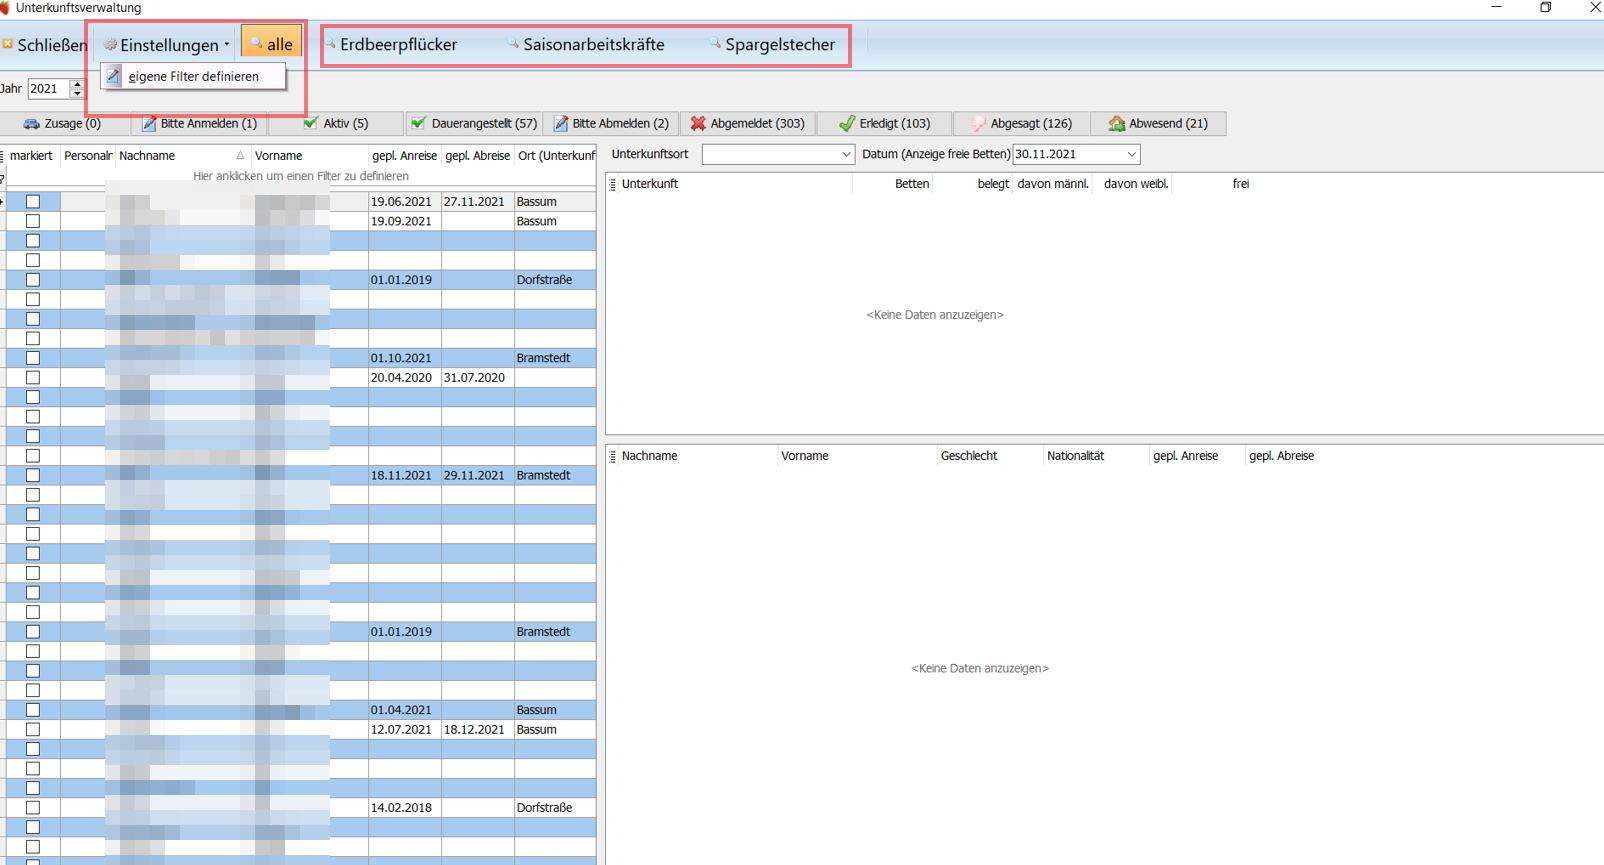Click the house icon on Abwesend tab

(x=1117, y=124)
